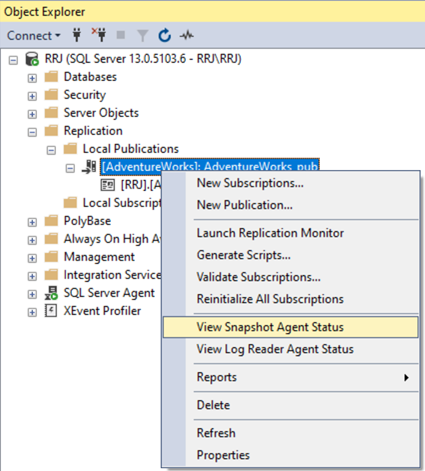Click the XEvent Profiler icon

[51, 311]
